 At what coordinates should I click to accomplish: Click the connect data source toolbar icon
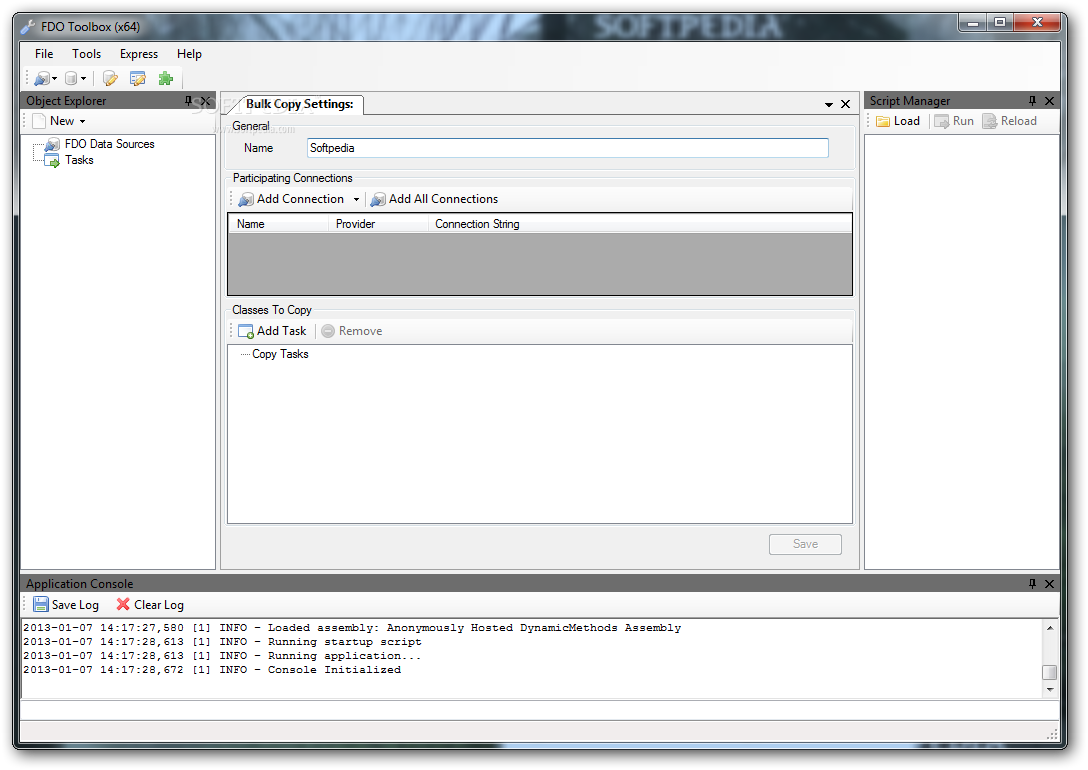pyautogui.click(x=42, y=78)
